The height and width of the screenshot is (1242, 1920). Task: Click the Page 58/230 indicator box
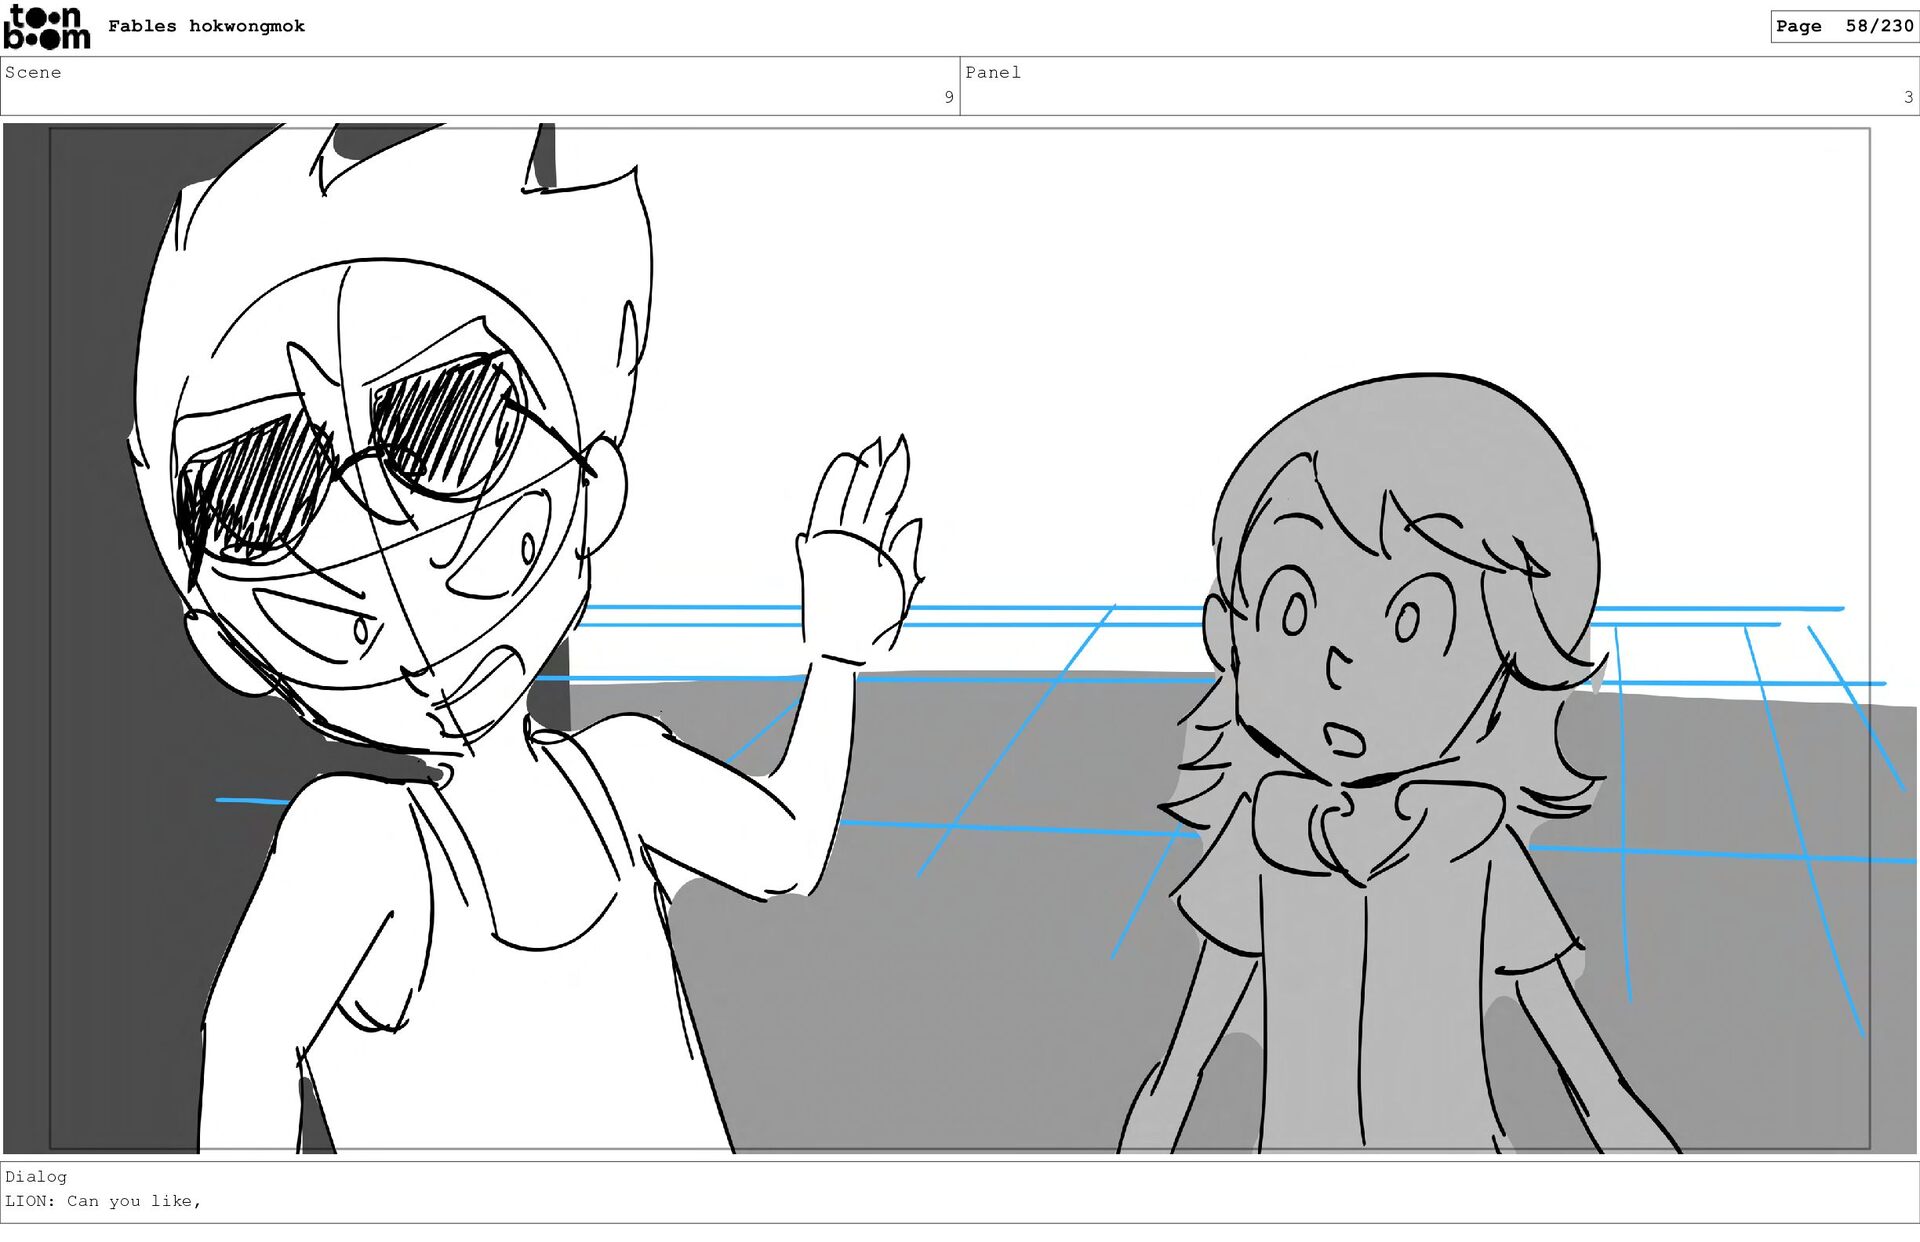click(1843, 26)
